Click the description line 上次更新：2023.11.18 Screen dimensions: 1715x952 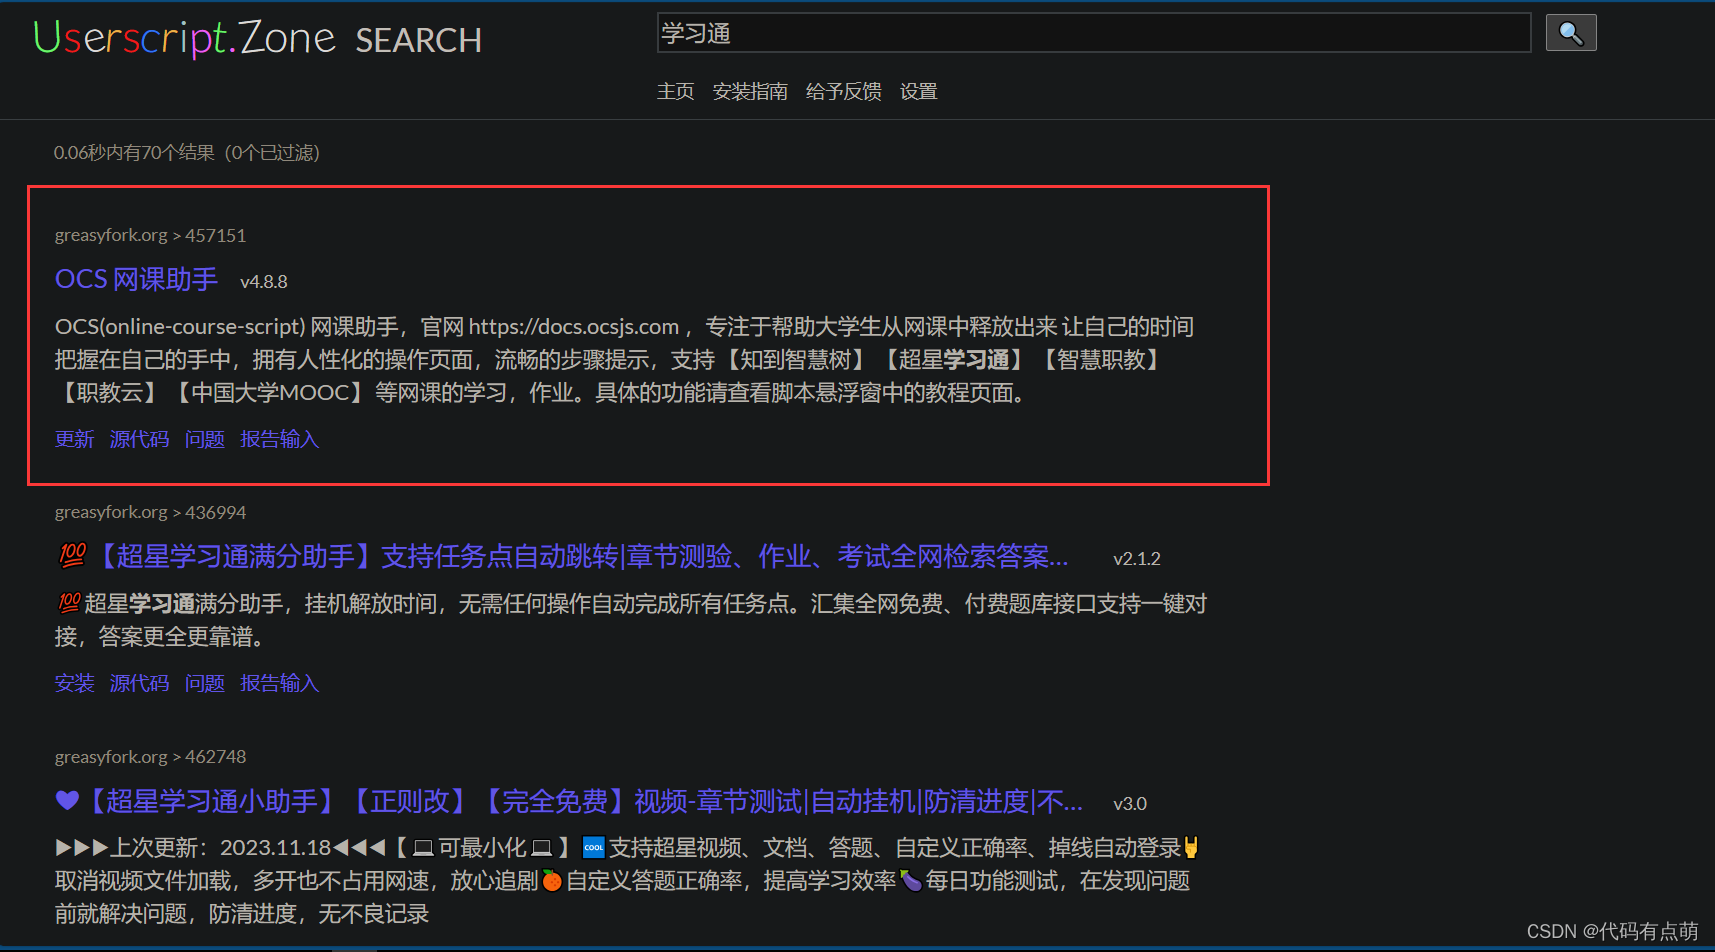pos(627,881)
